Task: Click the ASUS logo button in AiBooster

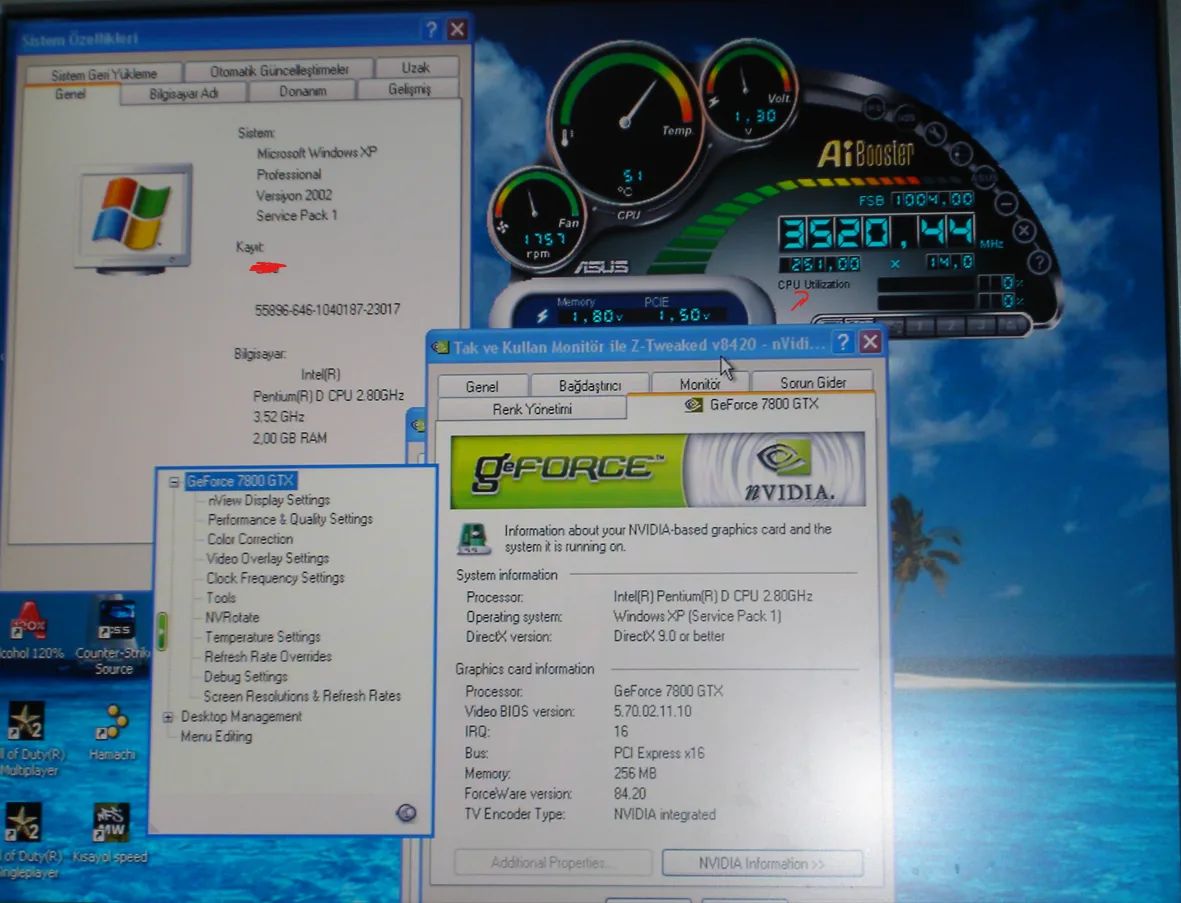Action: (x=983, y=178)
